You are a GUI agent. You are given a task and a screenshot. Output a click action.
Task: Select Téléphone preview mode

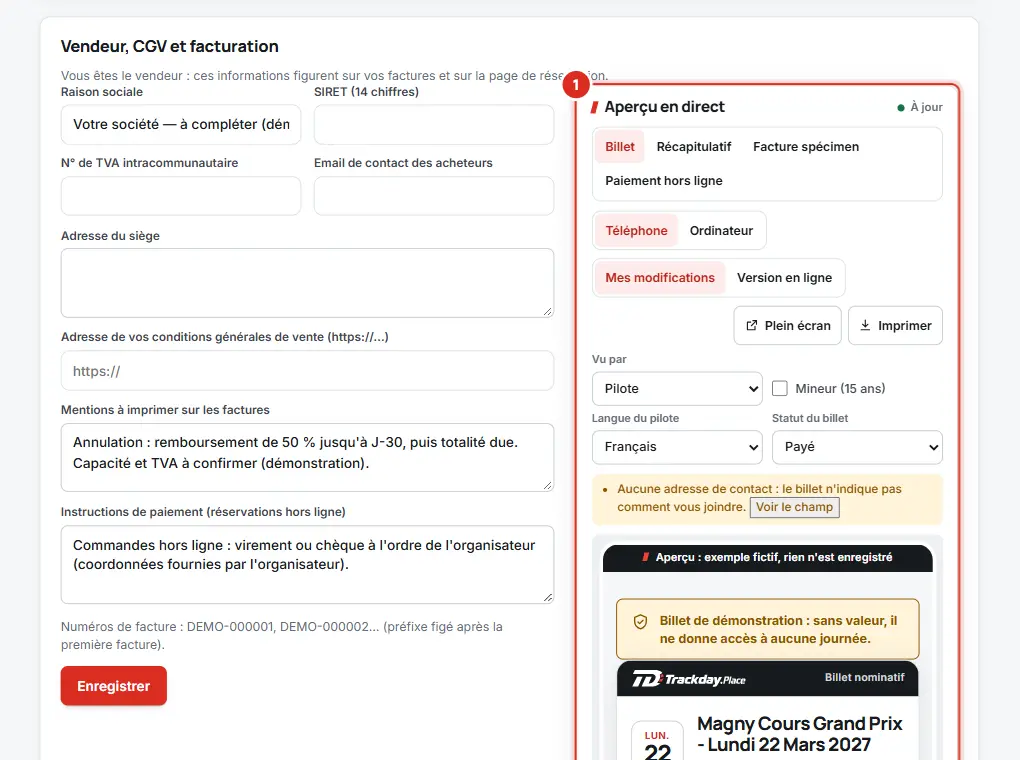[636, 230]
